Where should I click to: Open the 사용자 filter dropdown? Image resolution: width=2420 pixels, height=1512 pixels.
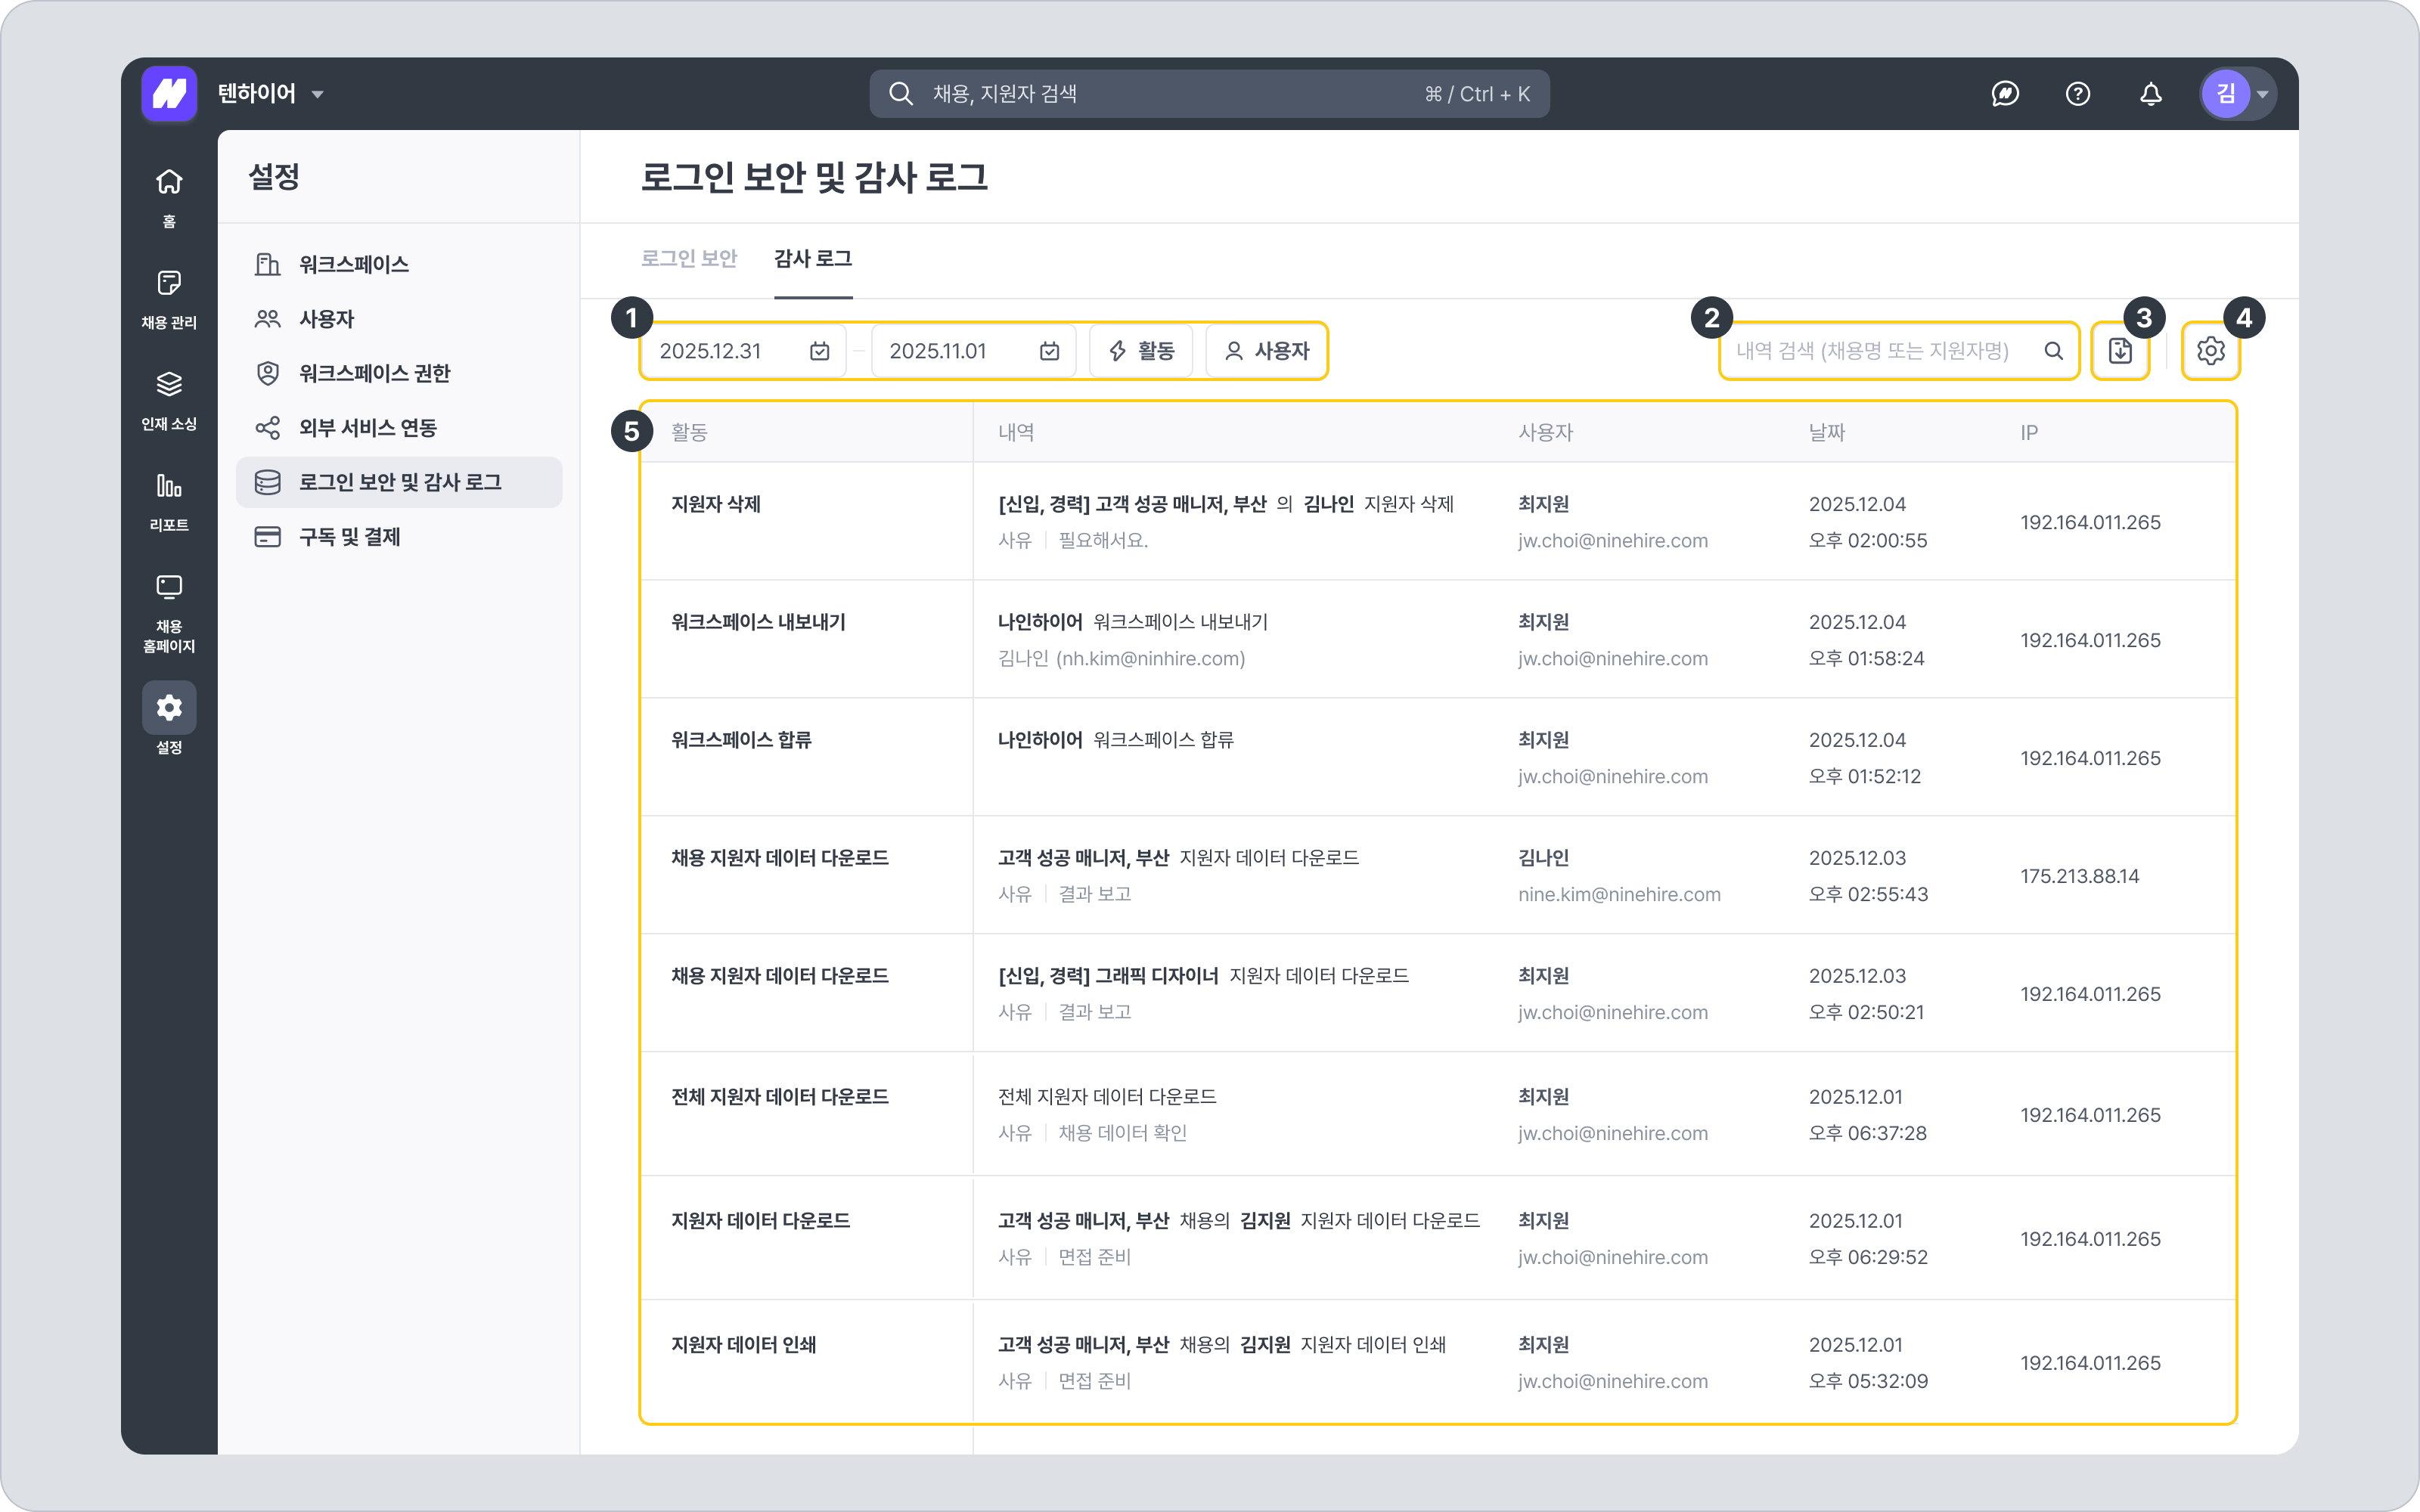[x=1266, y=351]
